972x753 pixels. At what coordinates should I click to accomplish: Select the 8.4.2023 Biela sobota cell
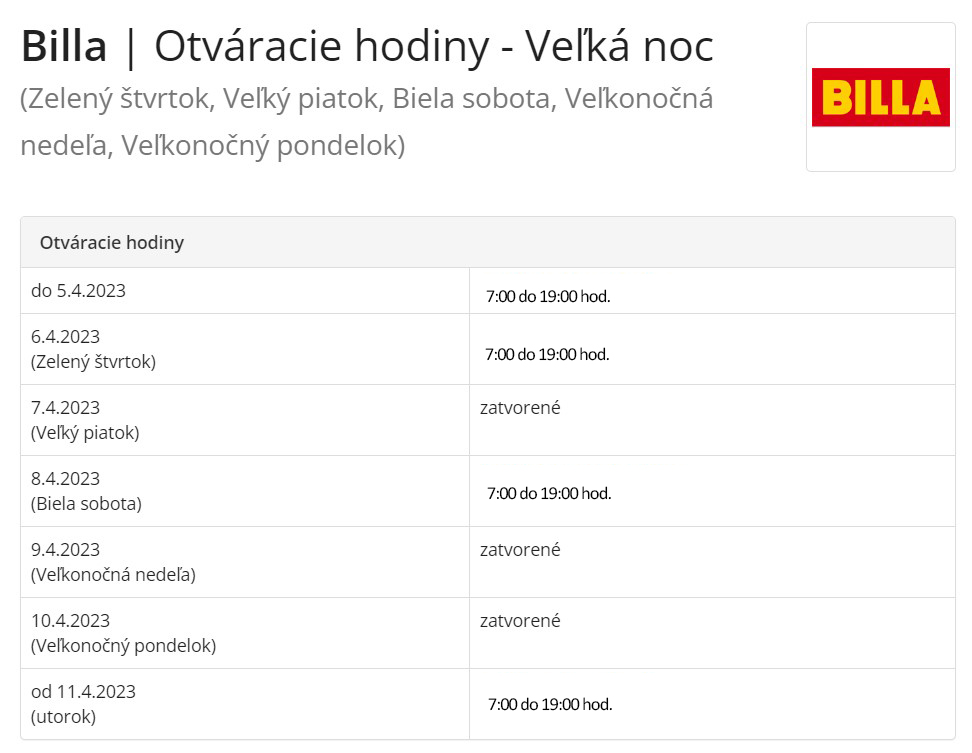pyautogui.click(x=86, y=491)
